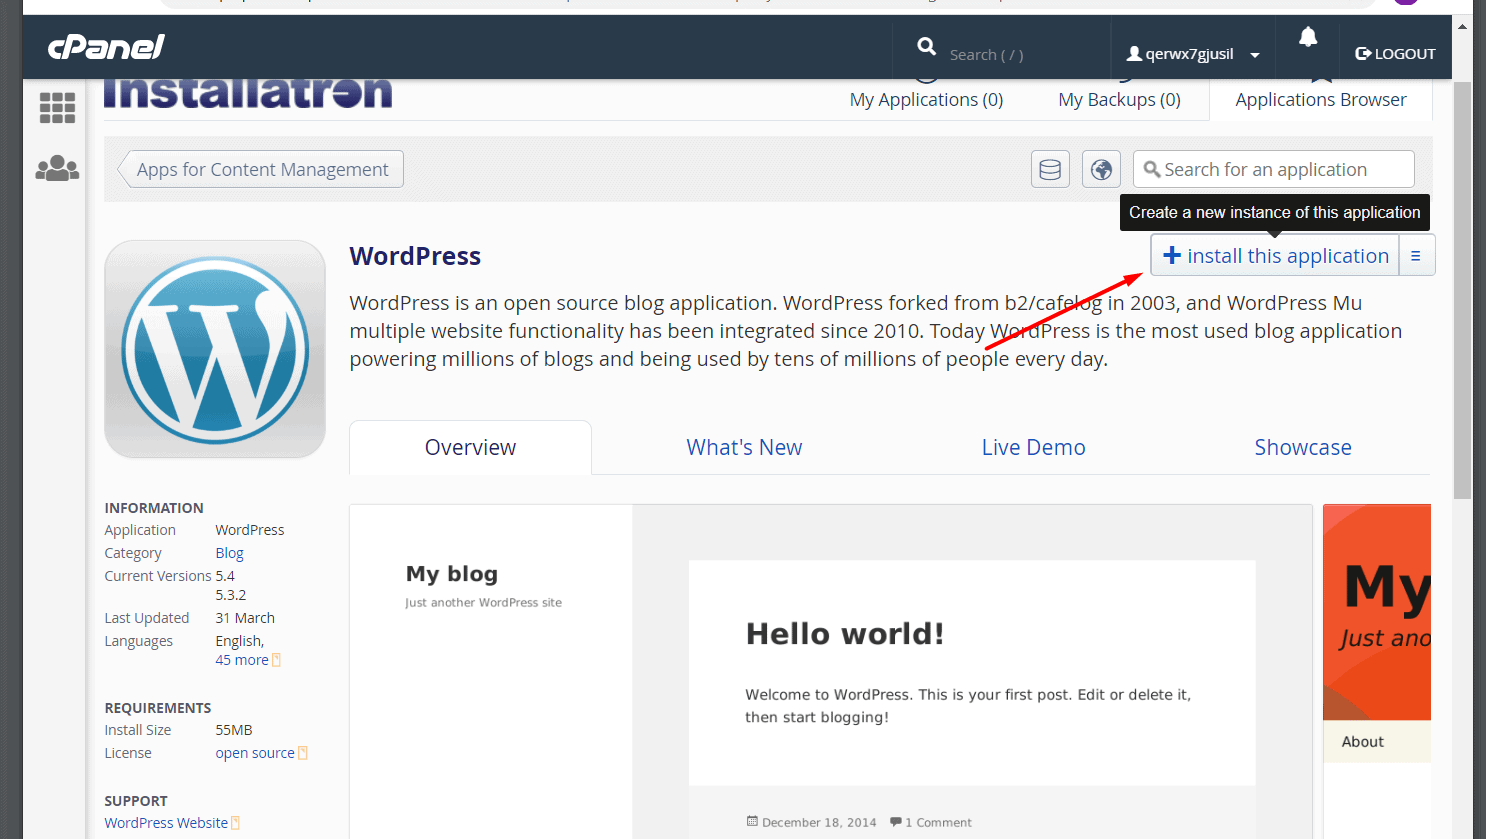Click external link icon beside open source

click(x=303, y=753)
